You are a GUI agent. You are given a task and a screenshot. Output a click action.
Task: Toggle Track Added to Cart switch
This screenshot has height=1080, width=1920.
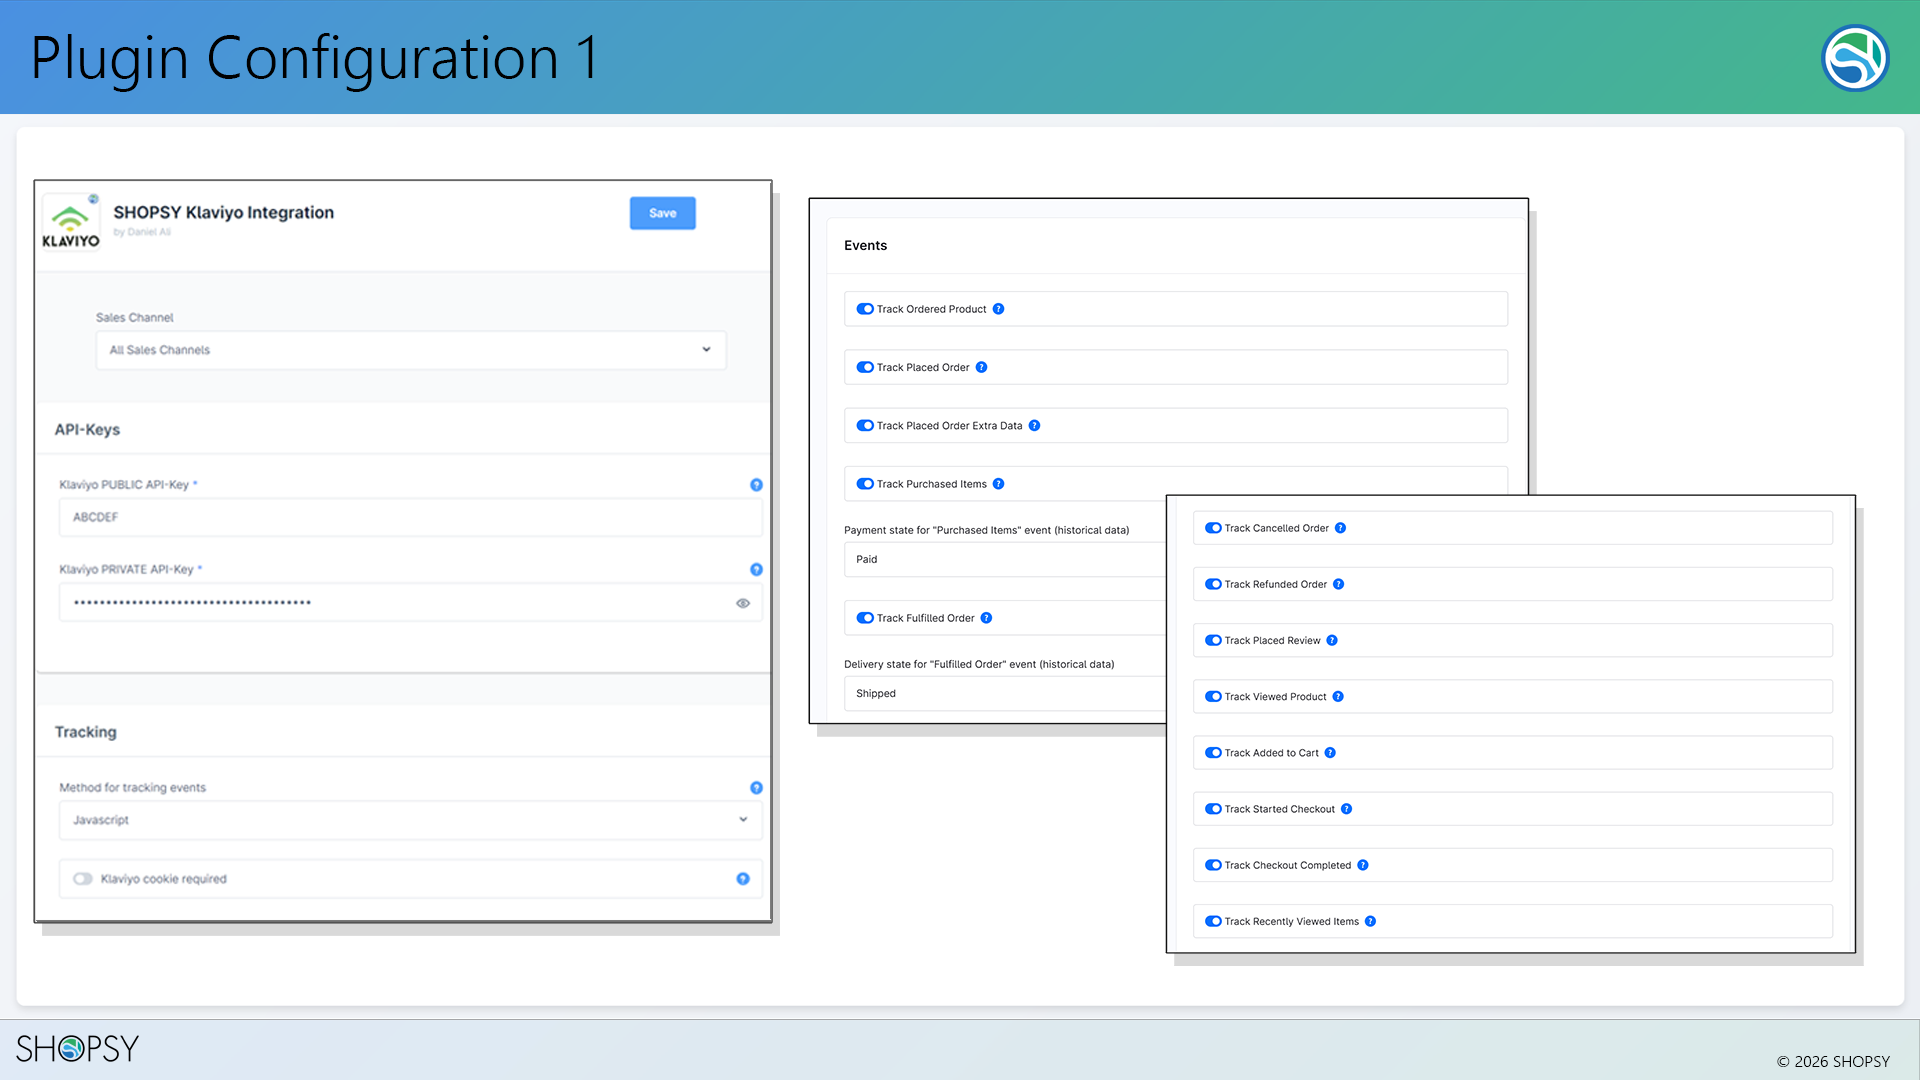(x=1213, y=753)
